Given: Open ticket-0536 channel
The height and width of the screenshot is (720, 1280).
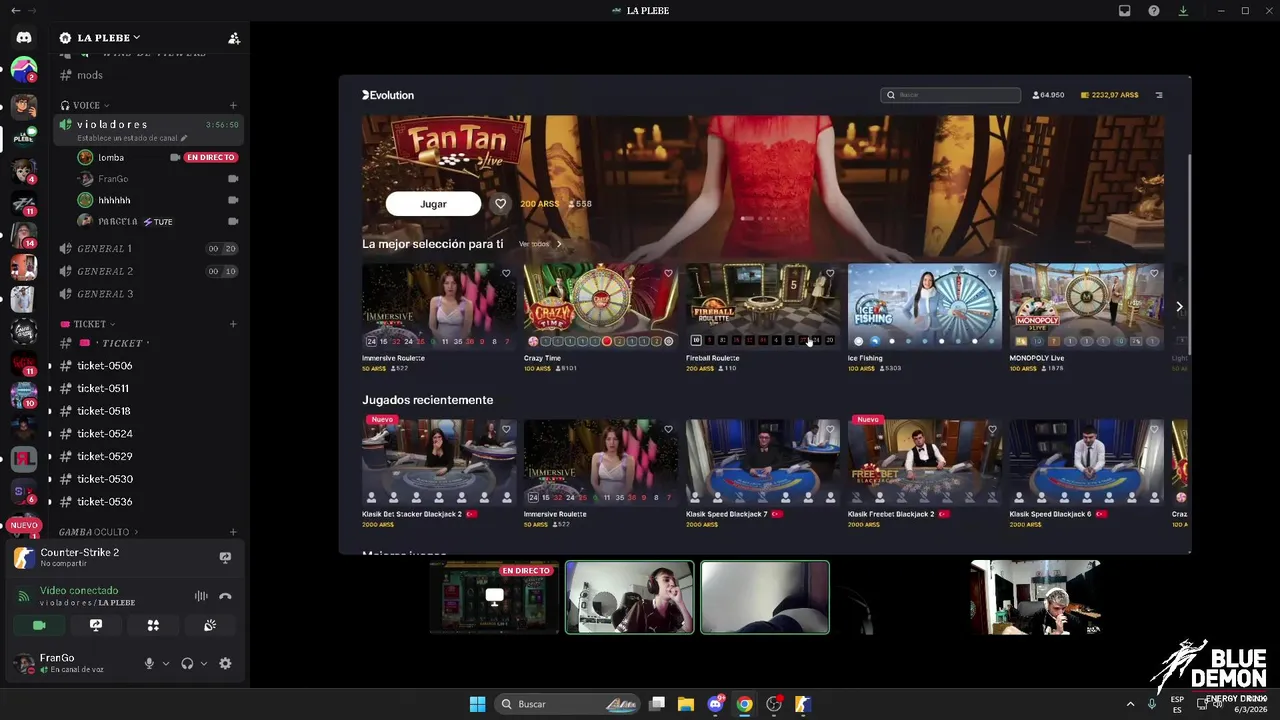Looking at the screenshot, I should (148, 502).
